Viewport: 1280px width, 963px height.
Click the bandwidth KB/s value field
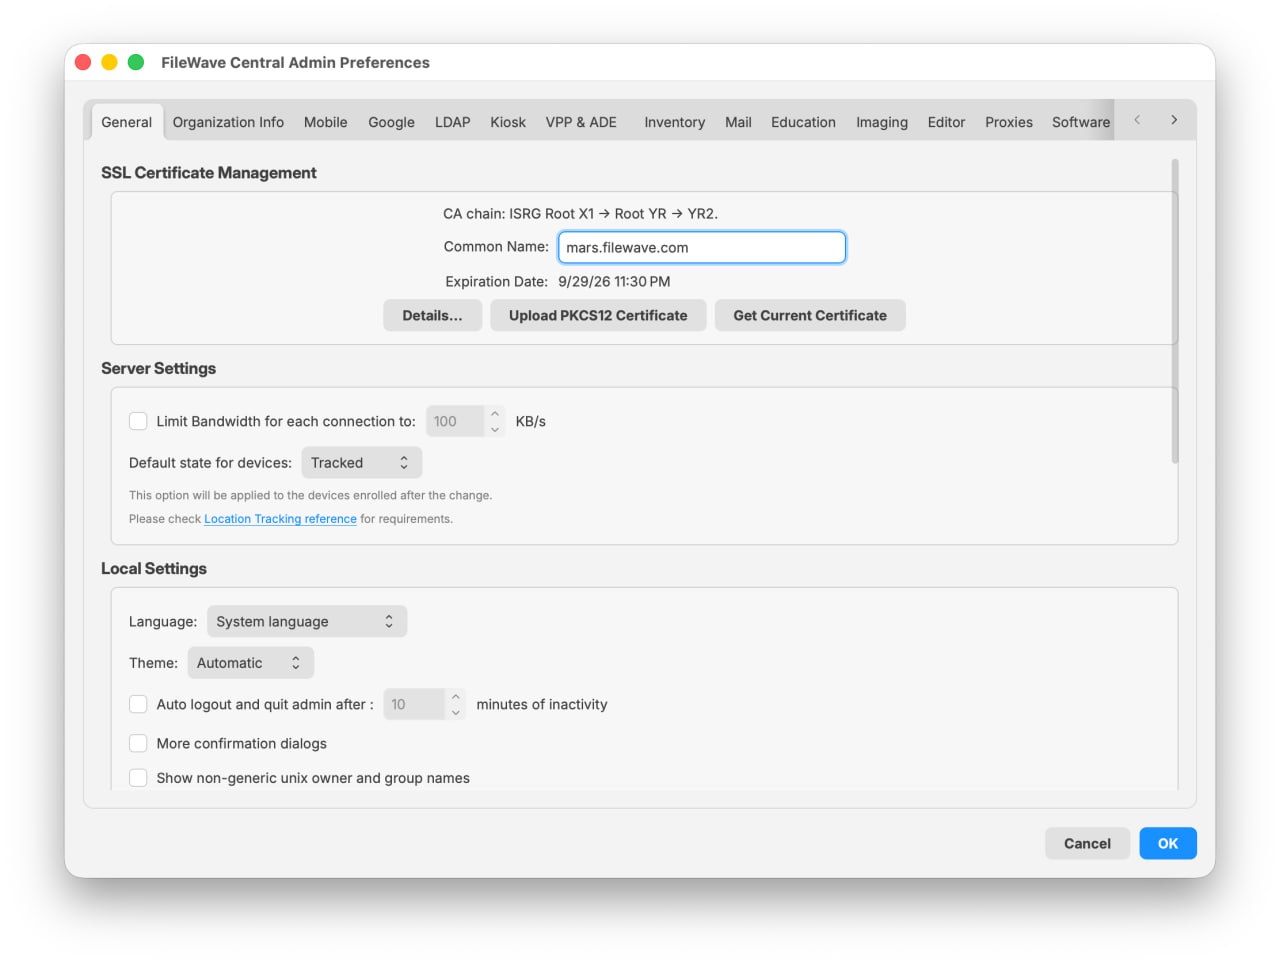(x=455, y=421)
